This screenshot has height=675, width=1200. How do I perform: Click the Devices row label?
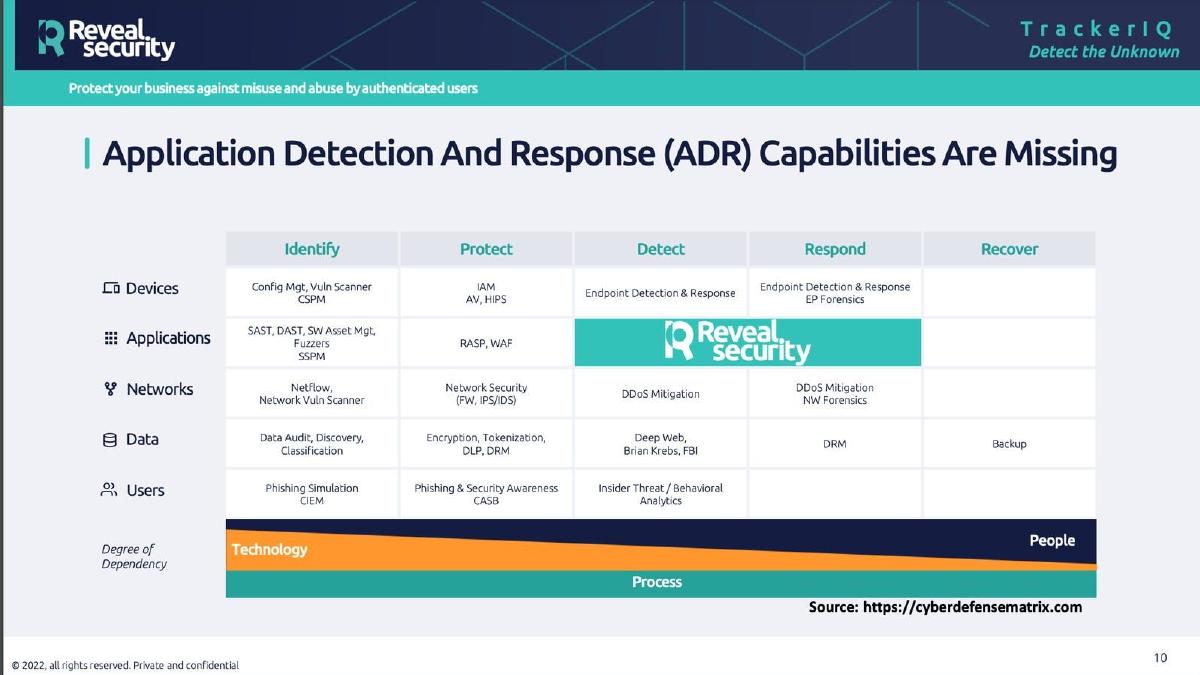pos(152,288)
